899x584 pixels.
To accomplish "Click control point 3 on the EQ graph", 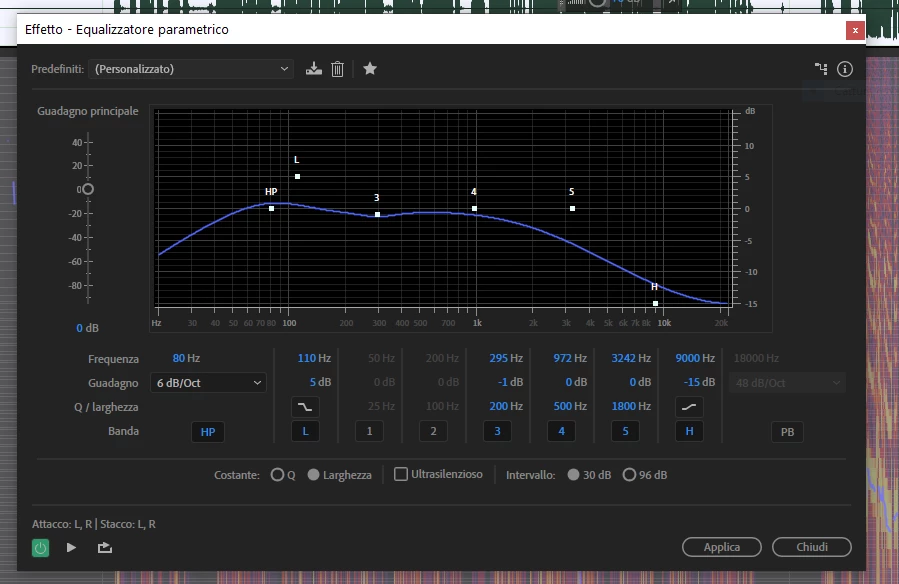I will 377,214.
